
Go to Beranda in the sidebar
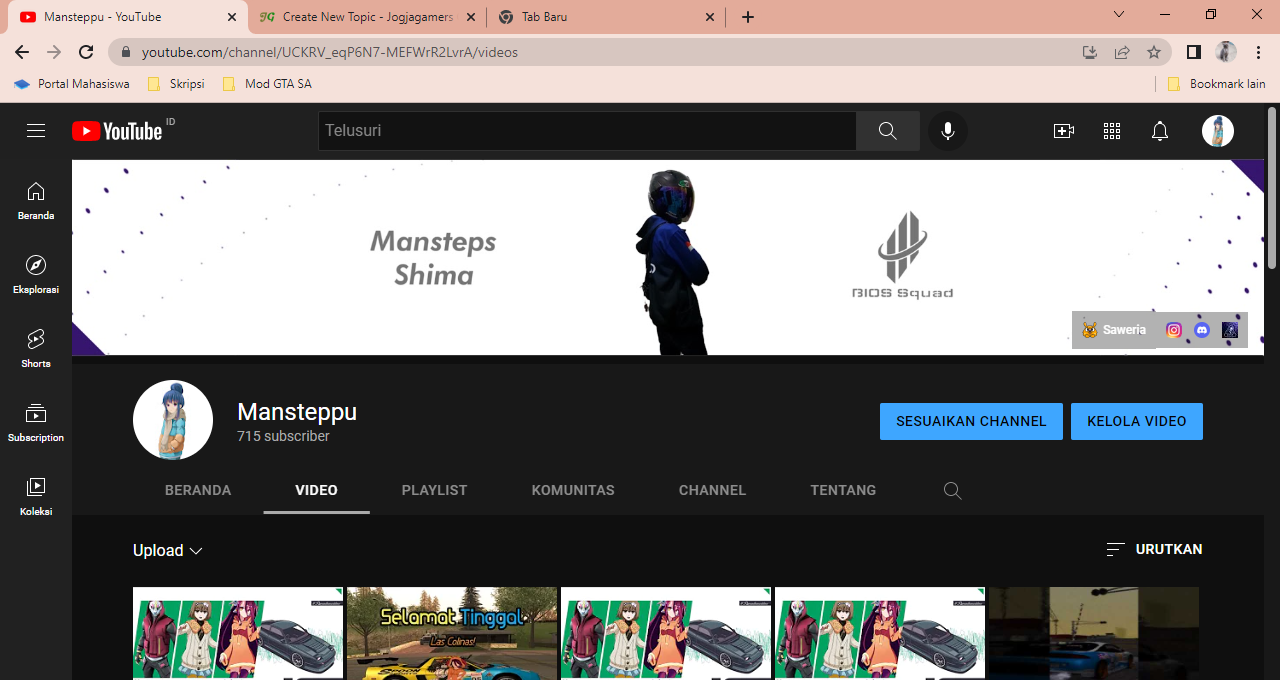[36, 200]
